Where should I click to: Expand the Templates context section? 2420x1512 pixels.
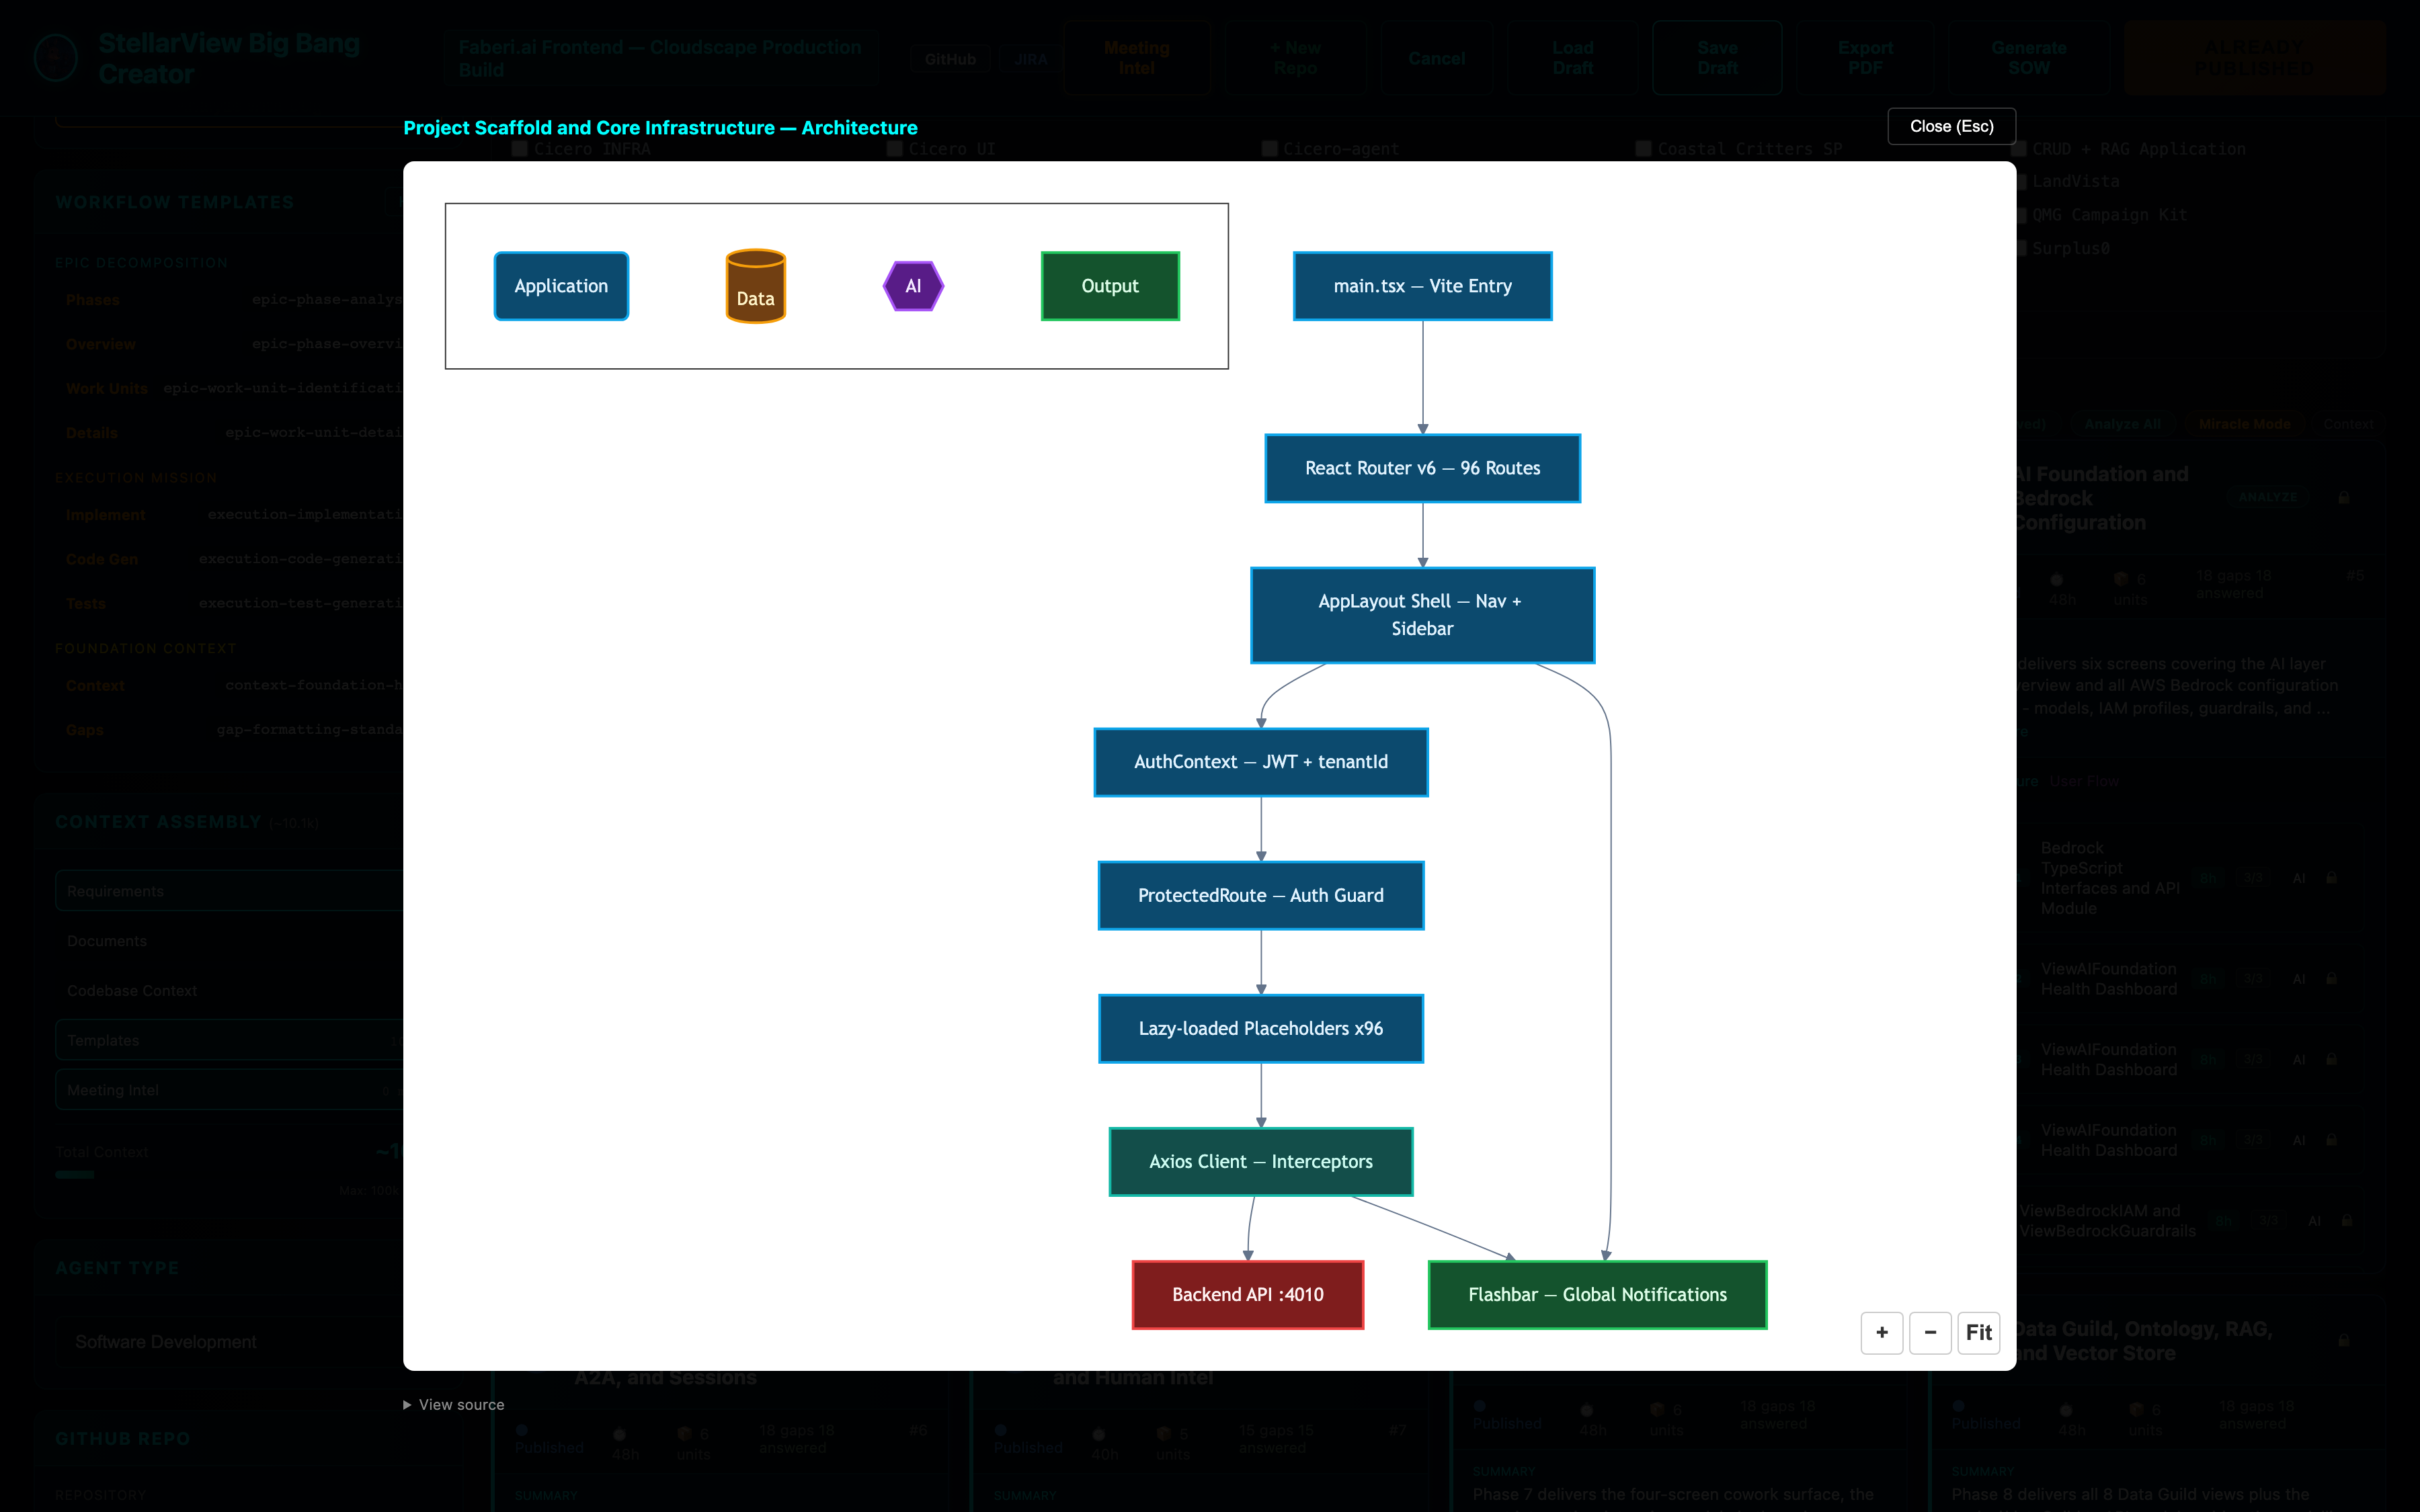click(230, 1040)
